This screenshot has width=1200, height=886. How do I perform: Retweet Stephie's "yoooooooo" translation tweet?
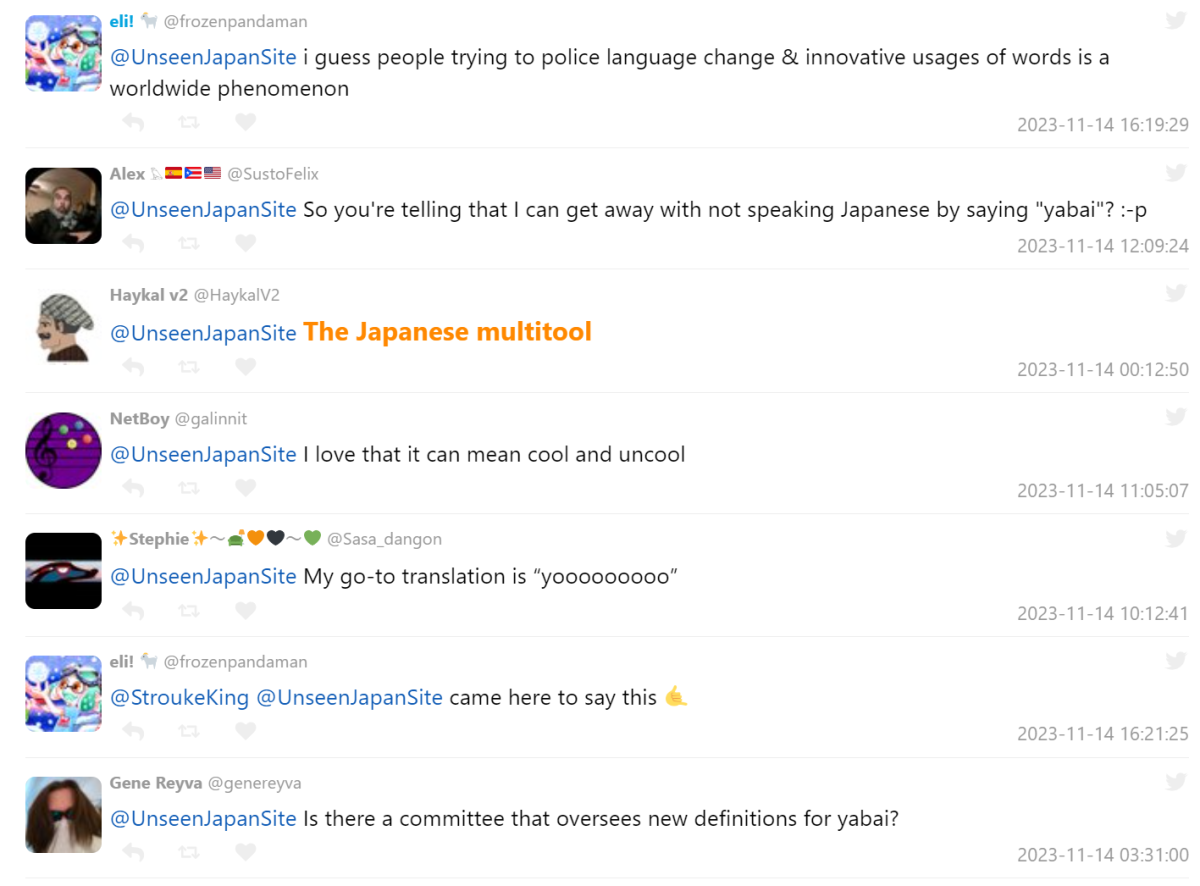[188, 610]
